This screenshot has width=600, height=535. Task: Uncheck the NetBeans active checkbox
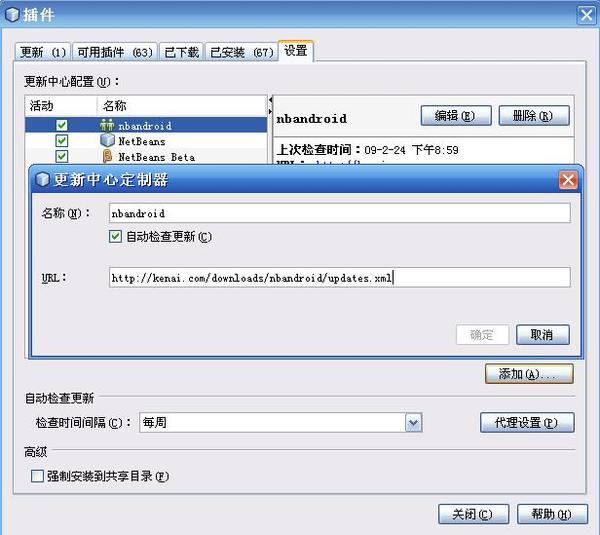click(x=62, y=141)
